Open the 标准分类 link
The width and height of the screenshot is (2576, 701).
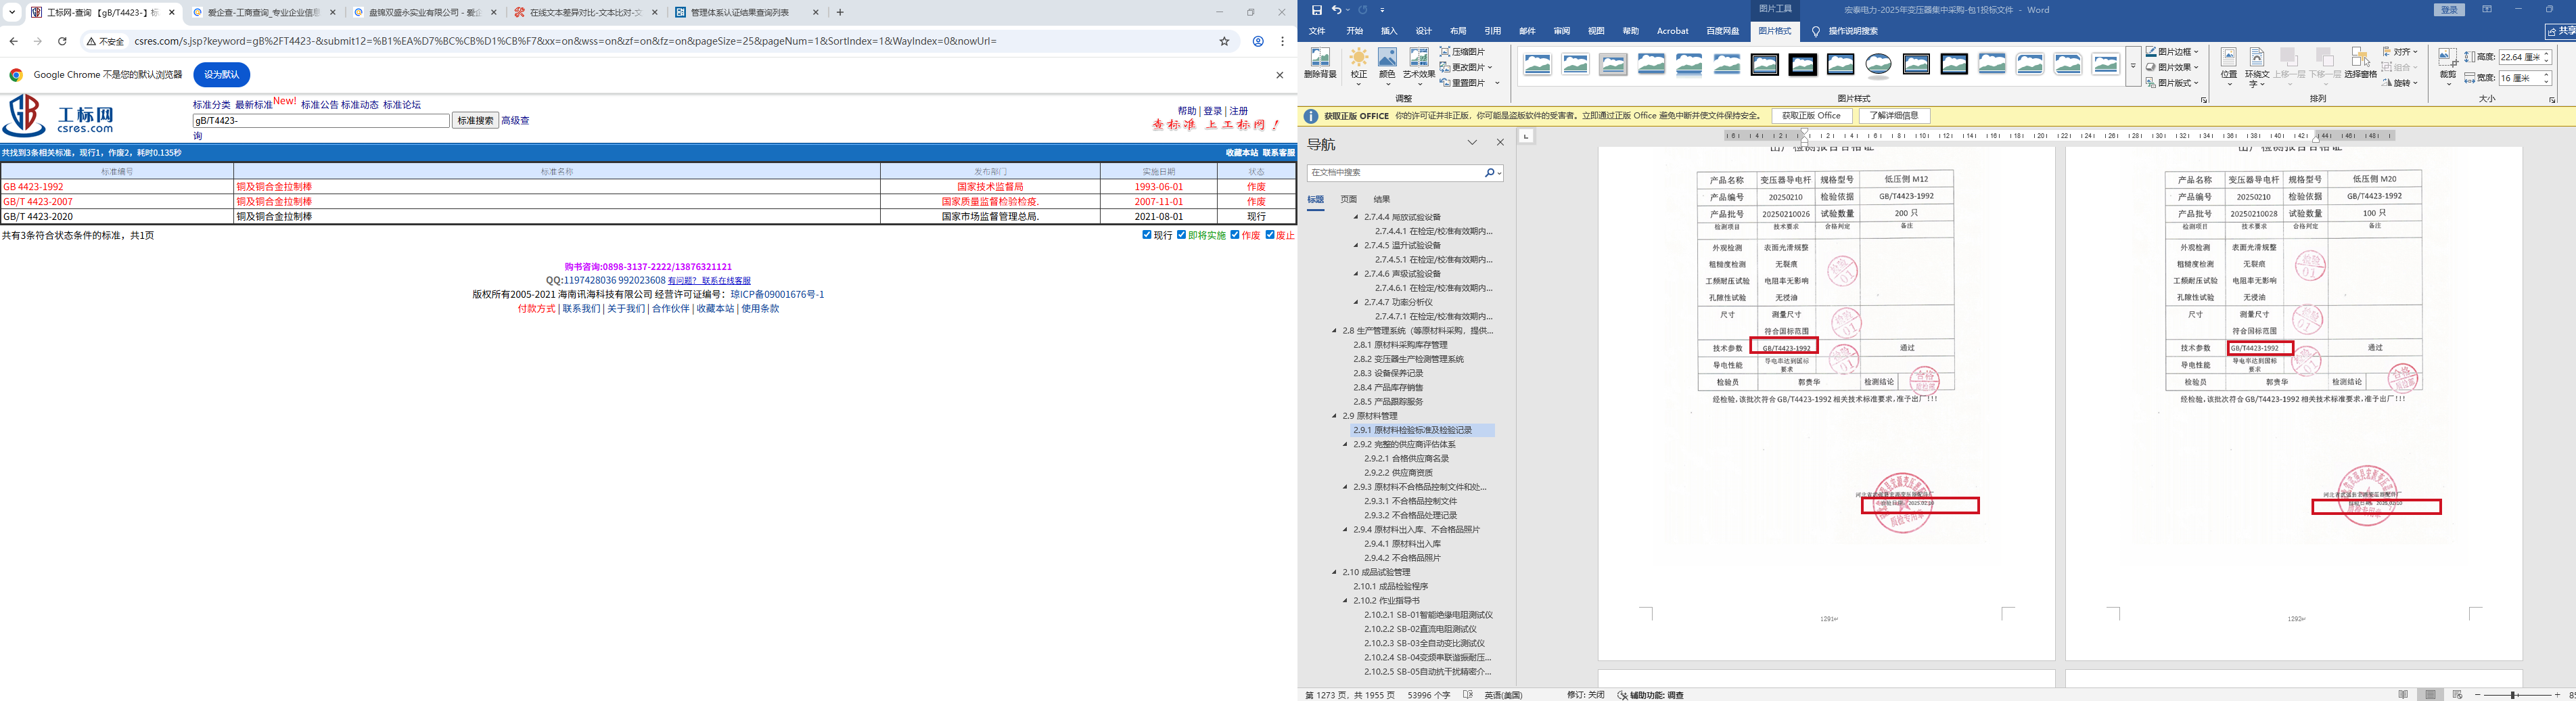(x=212, y=105)
